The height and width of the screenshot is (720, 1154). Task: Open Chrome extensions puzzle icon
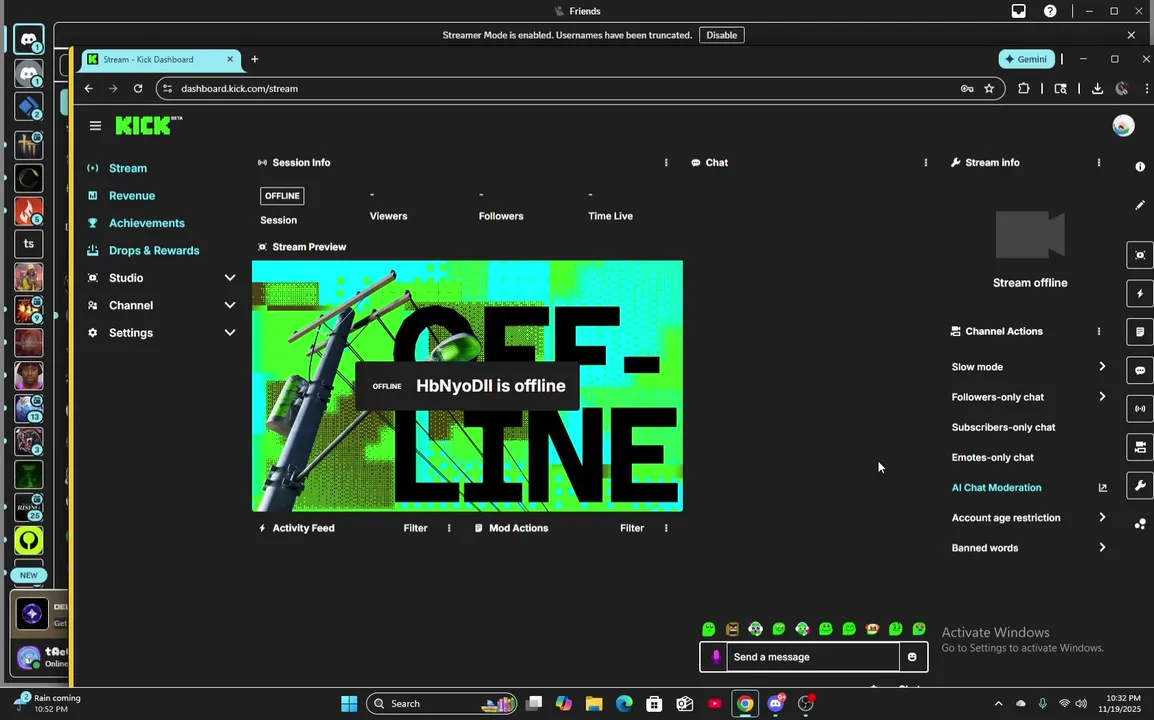pyautogui.click(x=1024, y=88)
